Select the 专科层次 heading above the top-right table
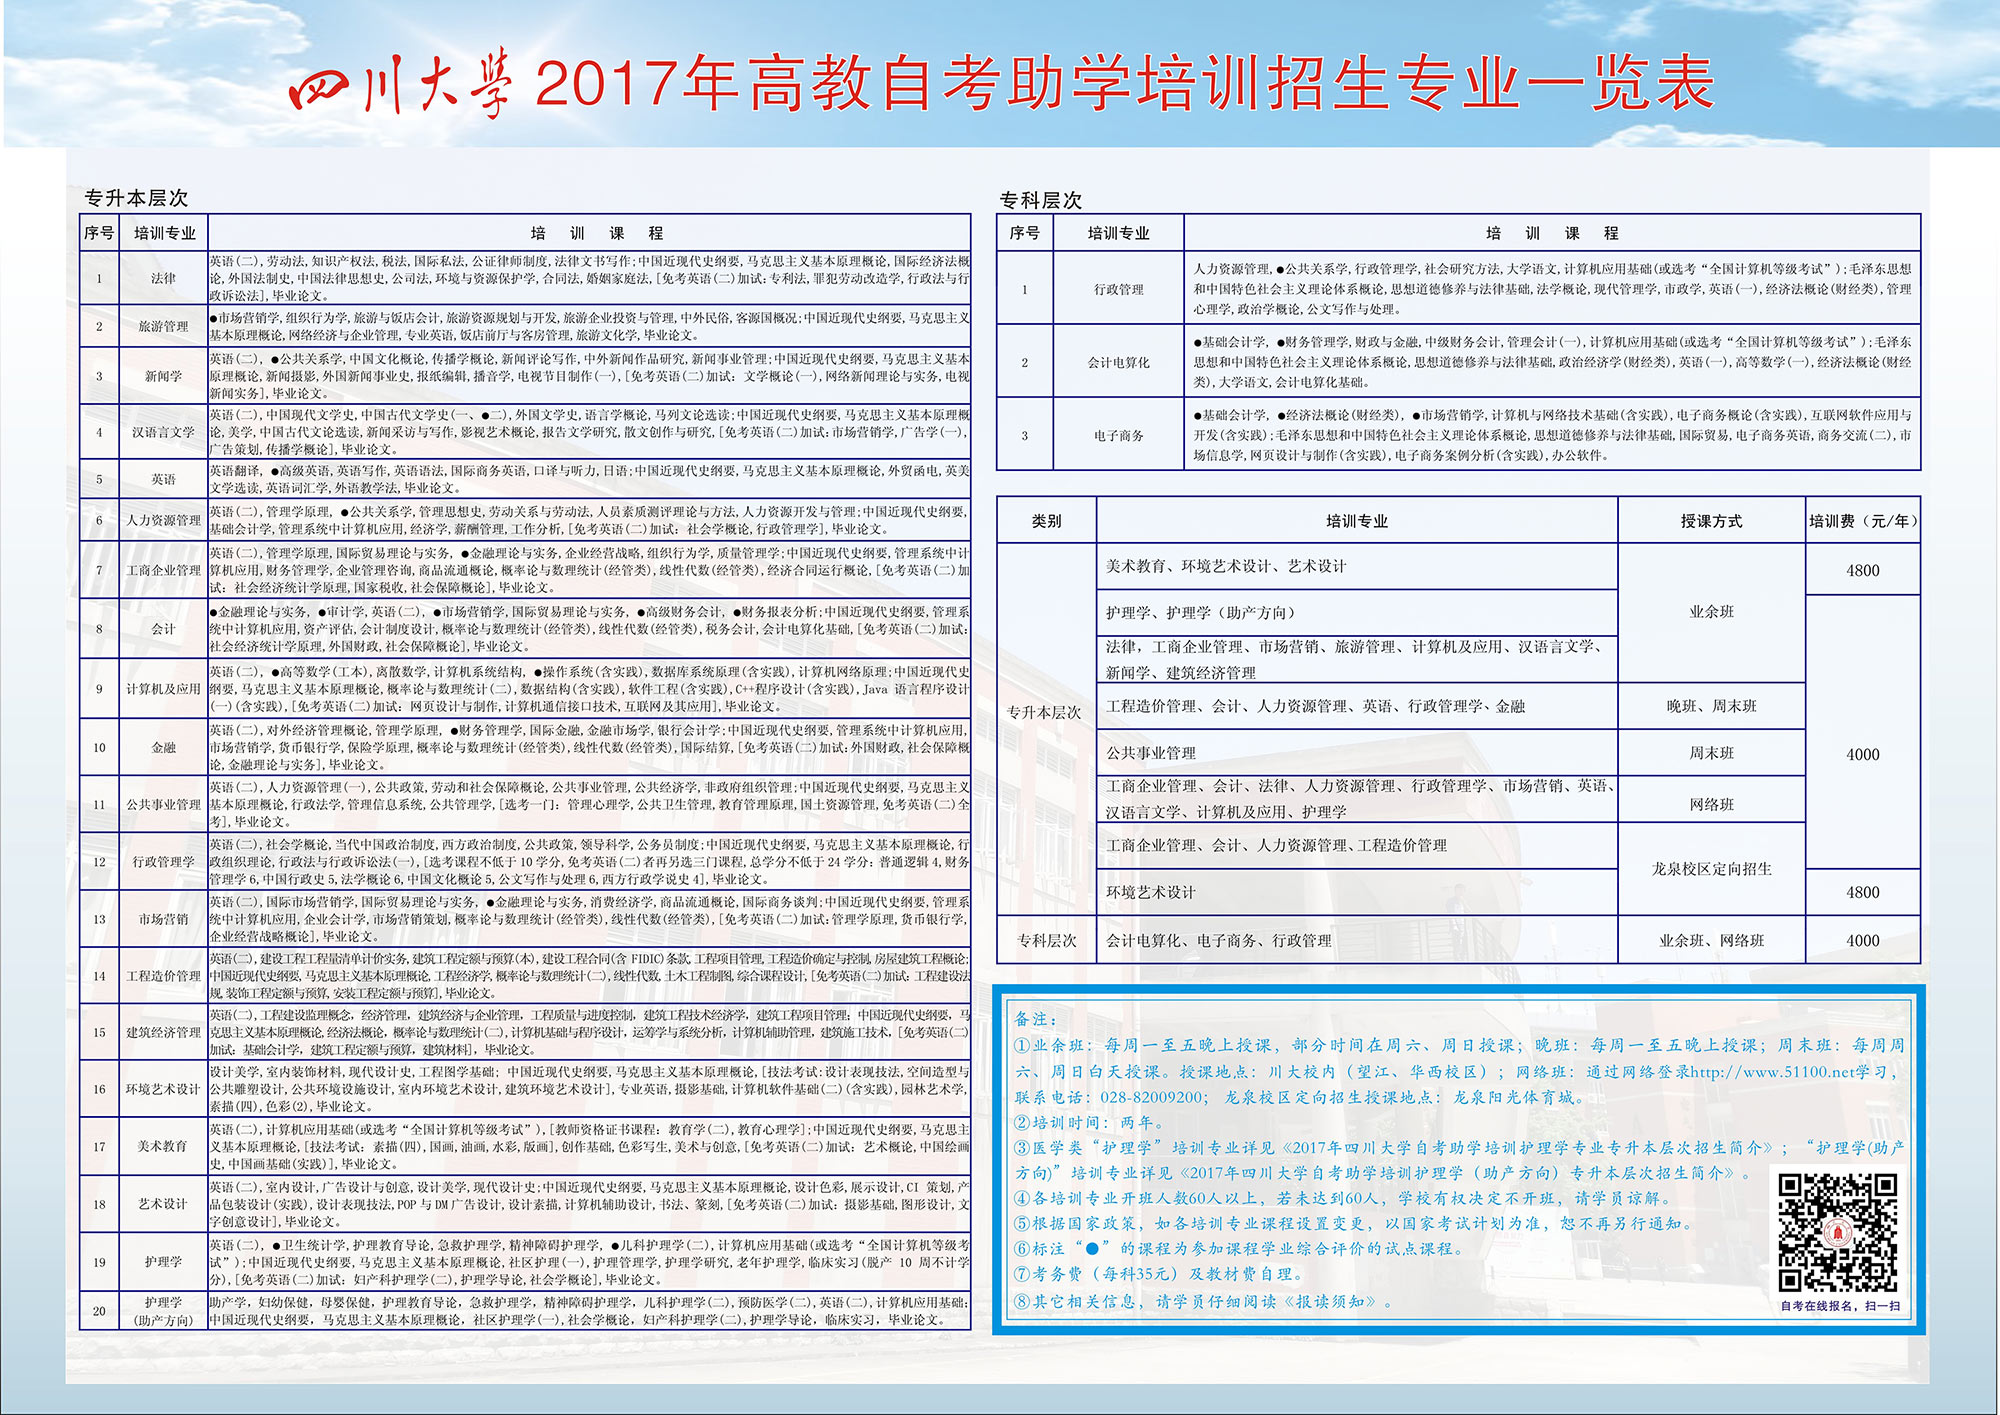 point(1040,200)
